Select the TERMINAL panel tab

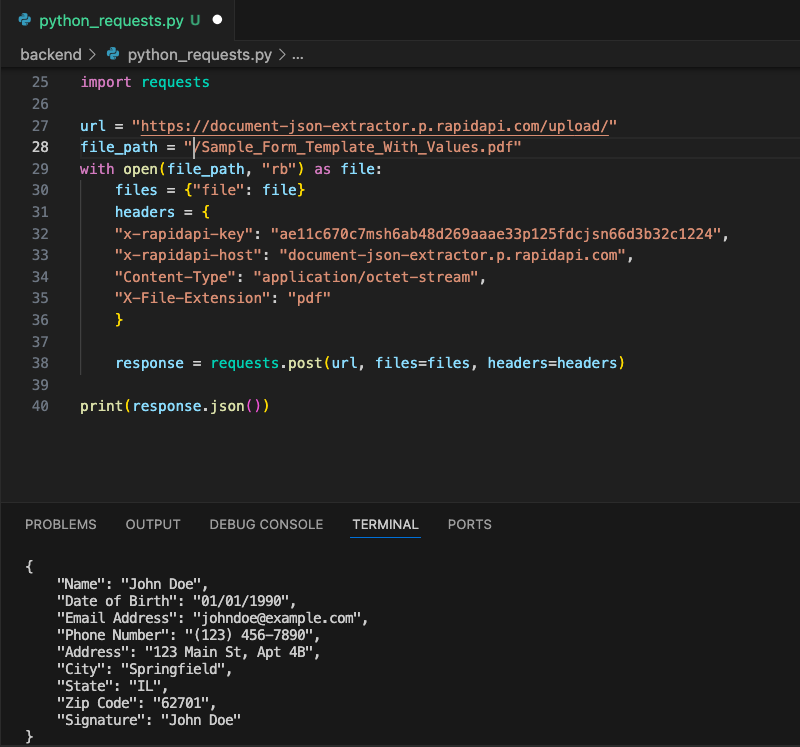[385, 524]
